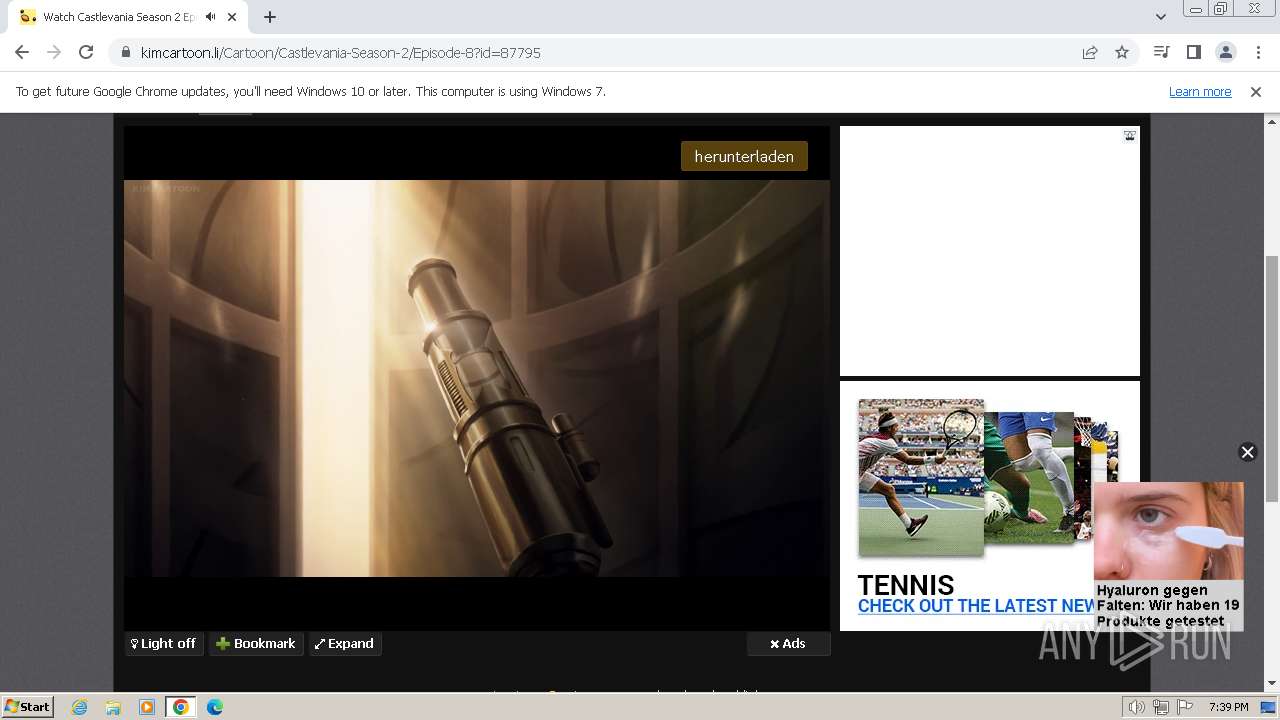The image size is (1280, 720).
Task: Reload the kimcartoon page
Action: pos(86,52)
